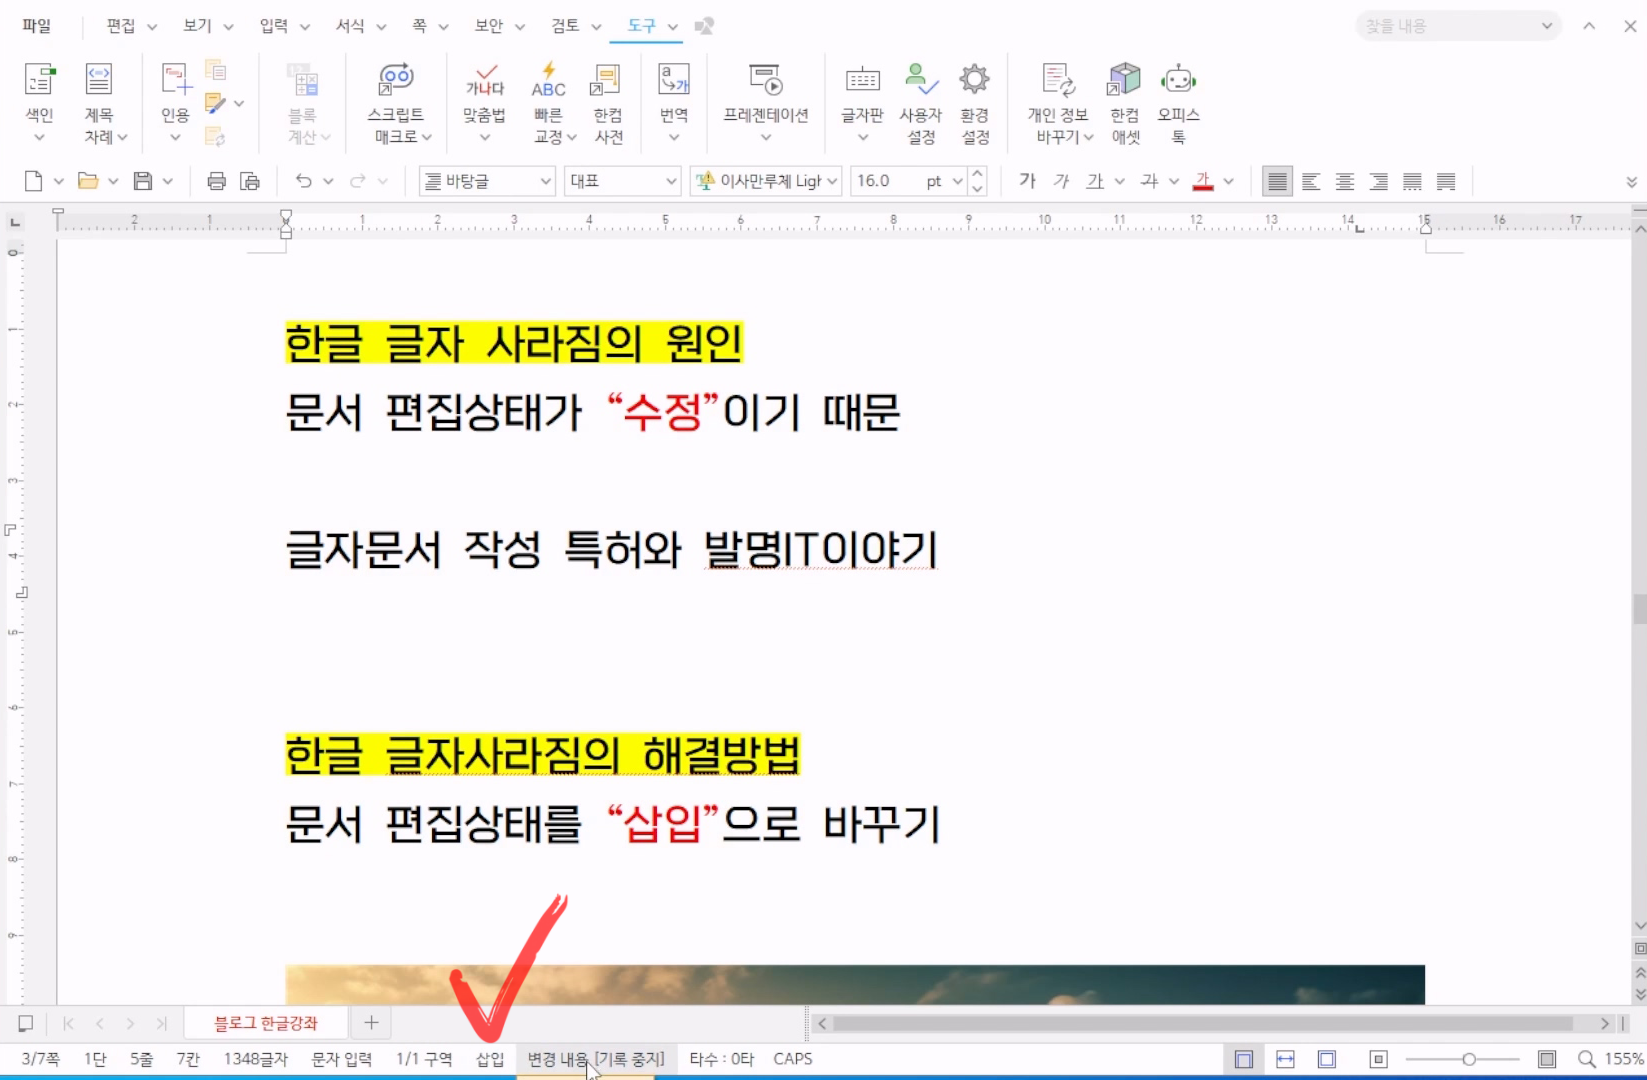Select left paragraph alignment
The width and height of the screenshot is (1647, 1080).
(x=1311, y=181)
